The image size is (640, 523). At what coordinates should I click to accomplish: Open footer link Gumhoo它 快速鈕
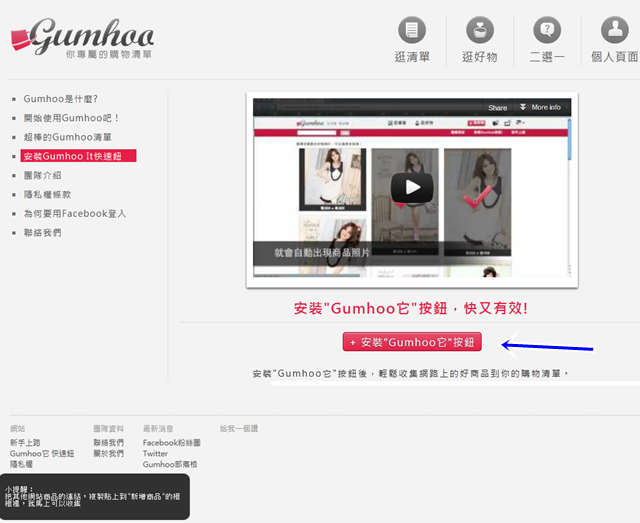42,454
